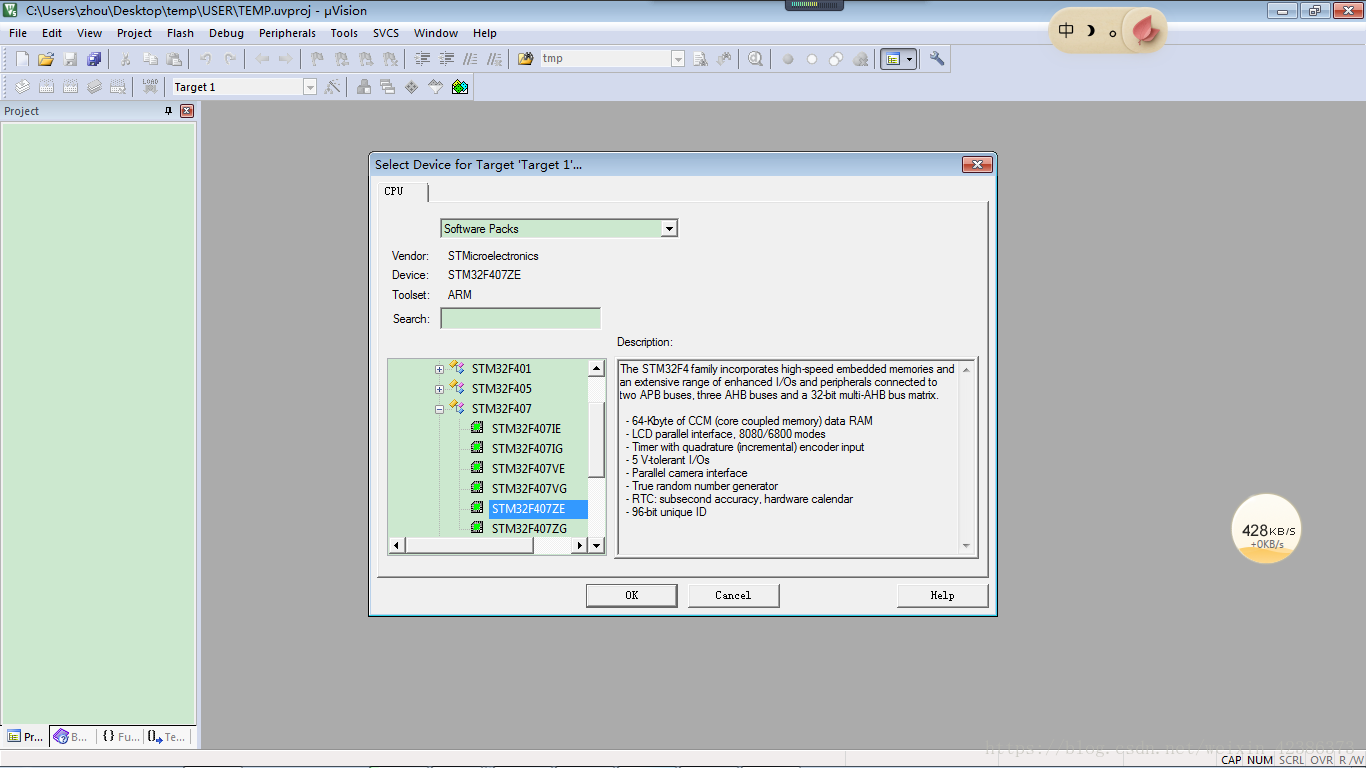Open Manage Run-Time Environment diamond icon

[411, 87]
